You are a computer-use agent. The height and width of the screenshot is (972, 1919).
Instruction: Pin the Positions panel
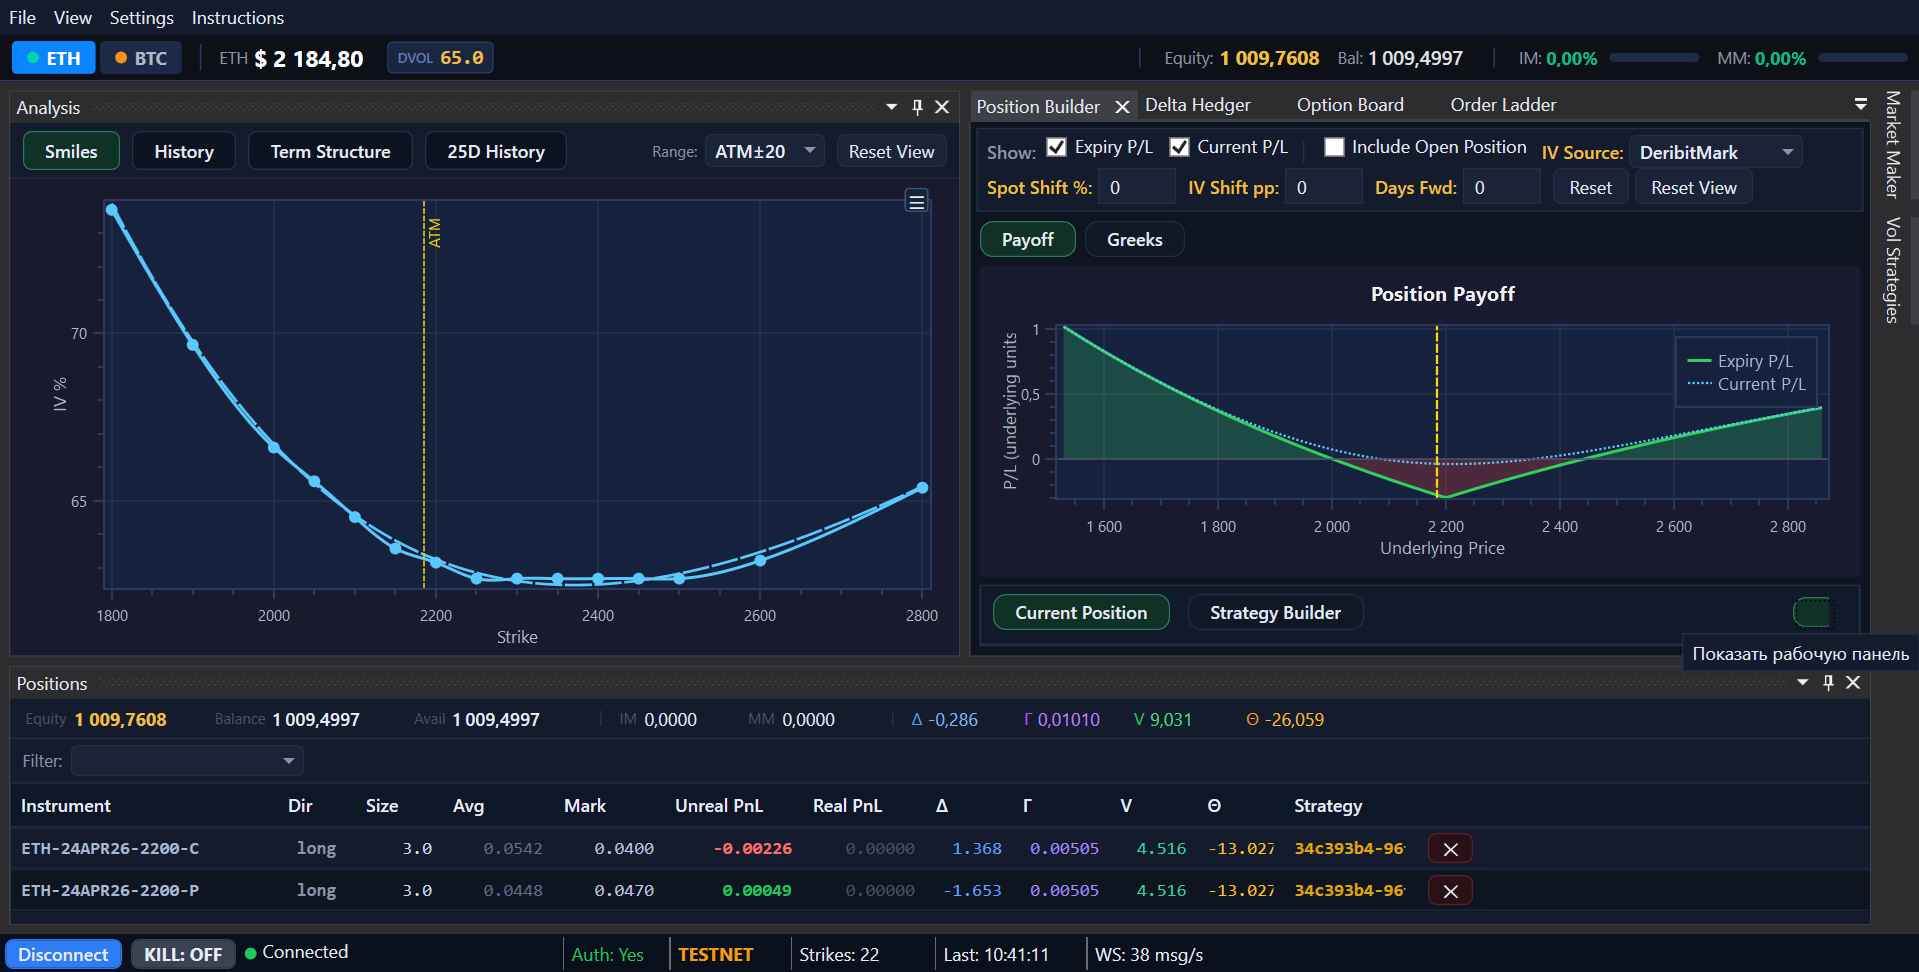pyautogui.click(x=1828, y=682)
